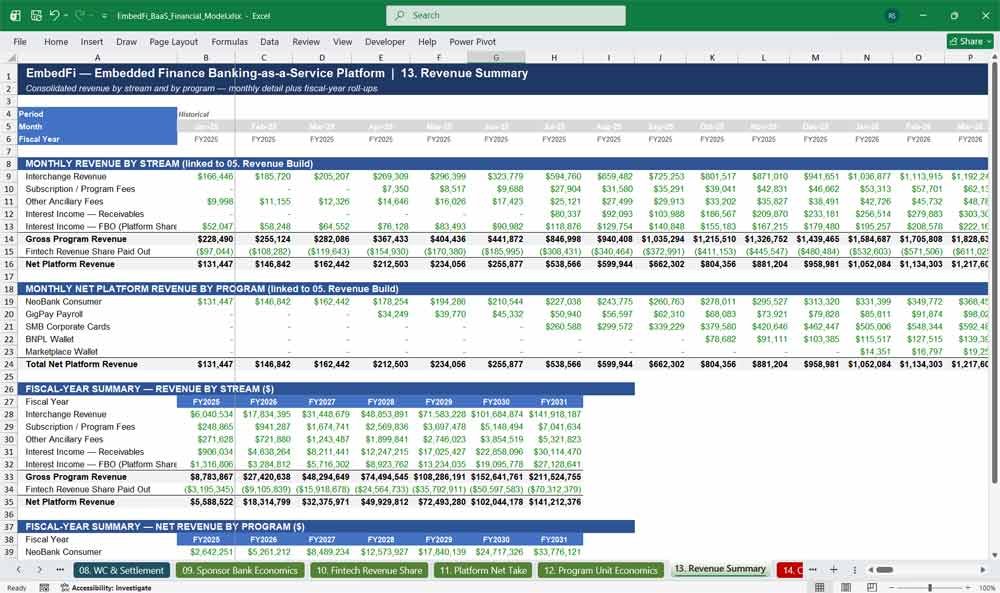This screenshot has height=593, width=1000.
Task: Select FY2025 Net Platform Revenue $5,588,522
Action: tap(206, 502)
